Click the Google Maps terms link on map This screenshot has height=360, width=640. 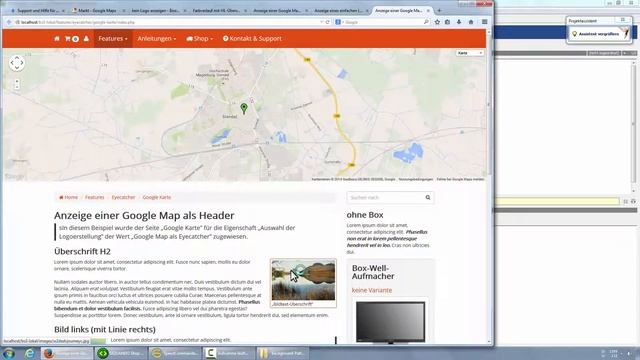(416, 179)
